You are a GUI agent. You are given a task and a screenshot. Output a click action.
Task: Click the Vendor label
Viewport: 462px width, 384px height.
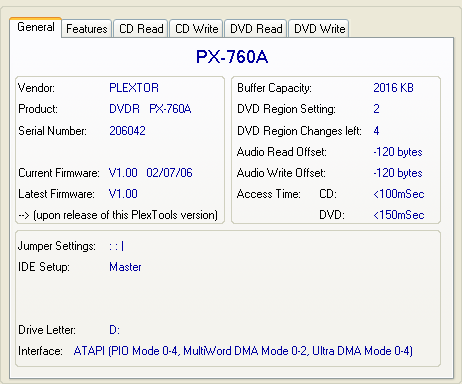pyautogui.click(x=36, y=88)
